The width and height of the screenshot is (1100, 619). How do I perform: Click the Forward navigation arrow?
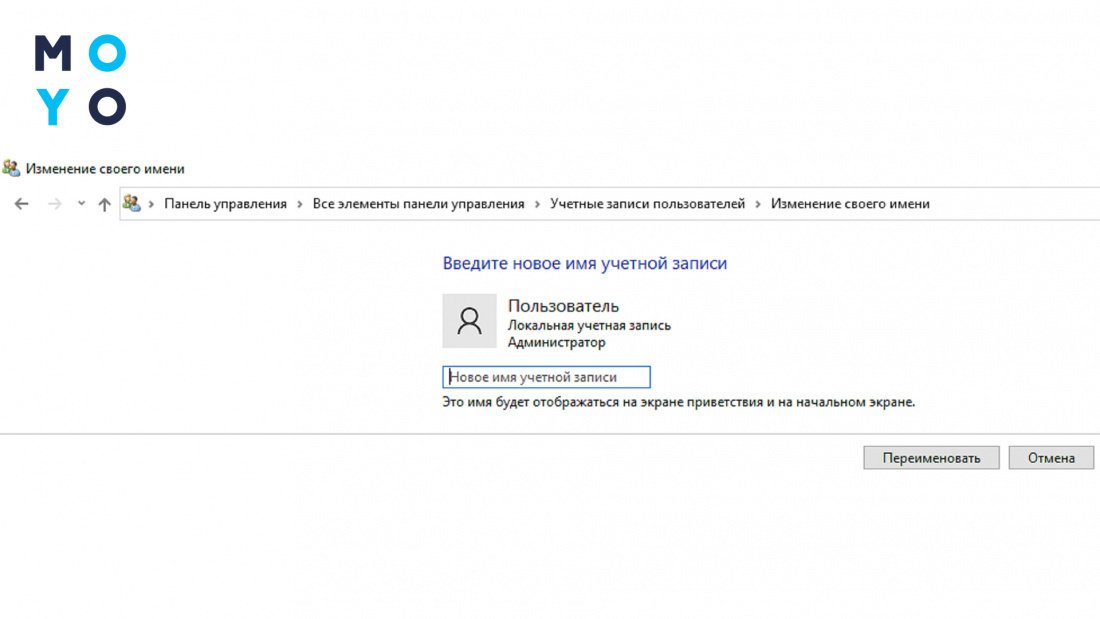point(55,204)
